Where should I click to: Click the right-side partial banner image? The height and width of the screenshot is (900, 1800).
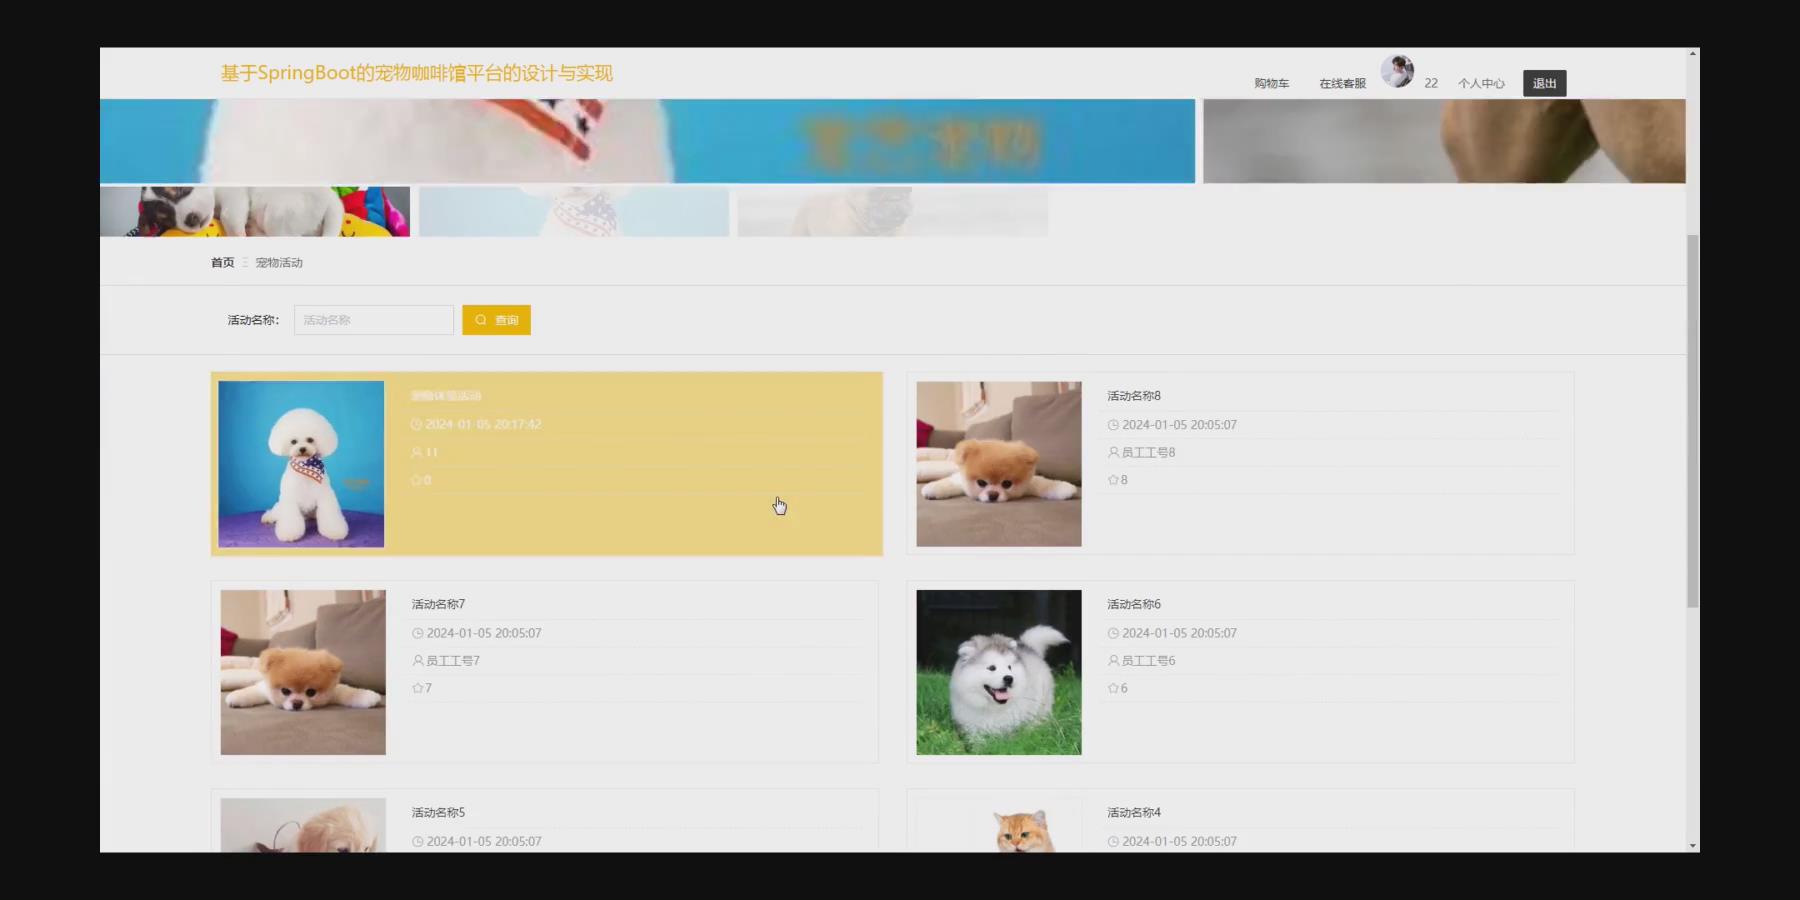point(1444,141)
